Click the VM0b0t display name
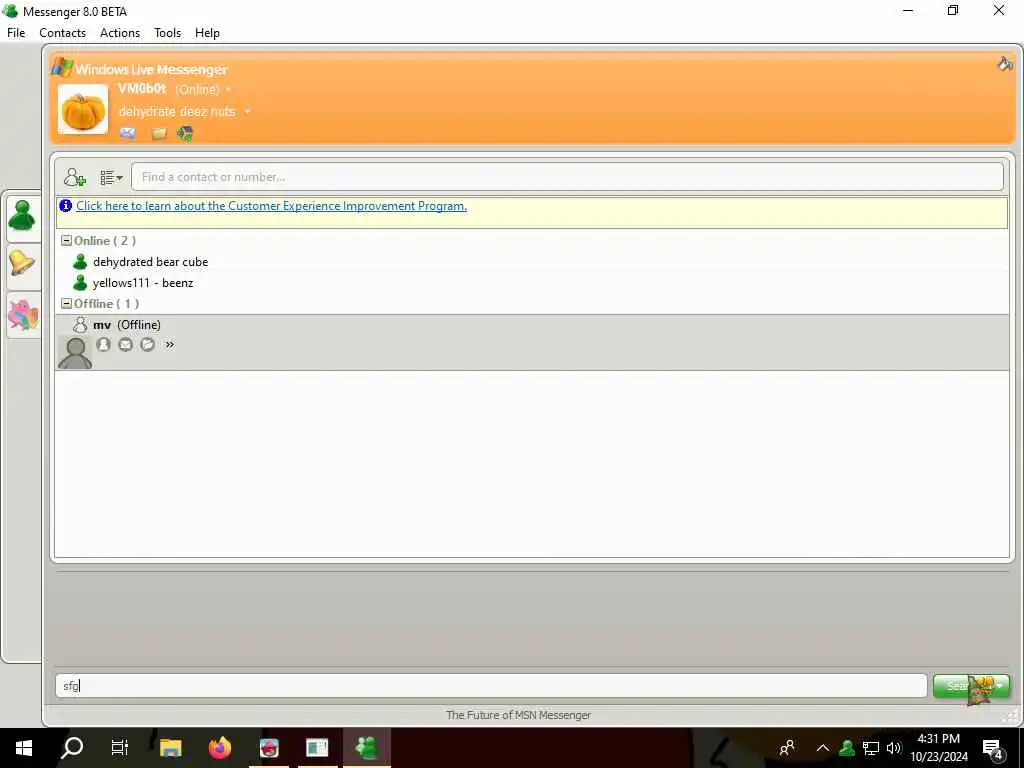The image size is (1024, 768). coord(142,89)
